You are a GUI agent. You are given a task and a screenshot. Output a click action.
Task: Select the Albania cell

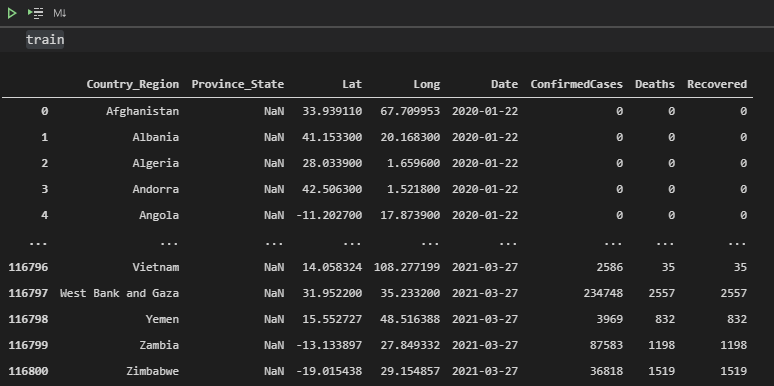click(155, 137)
